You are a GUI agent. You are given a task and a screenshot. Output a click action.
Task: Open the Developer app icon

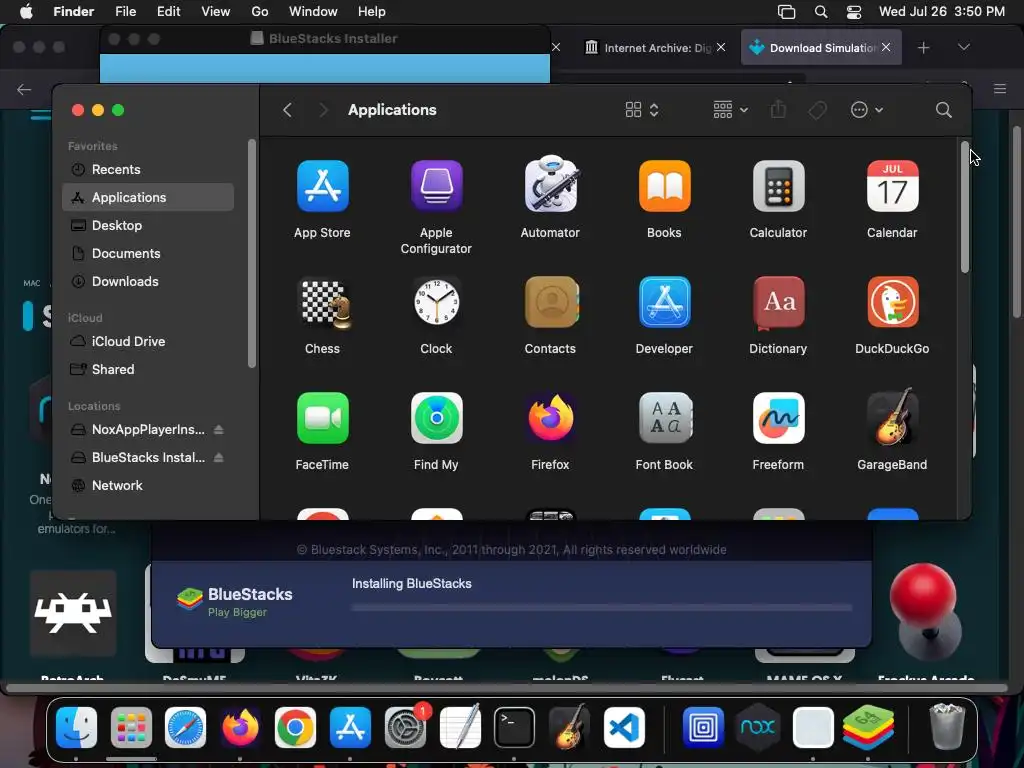click(x=664, y=302)
